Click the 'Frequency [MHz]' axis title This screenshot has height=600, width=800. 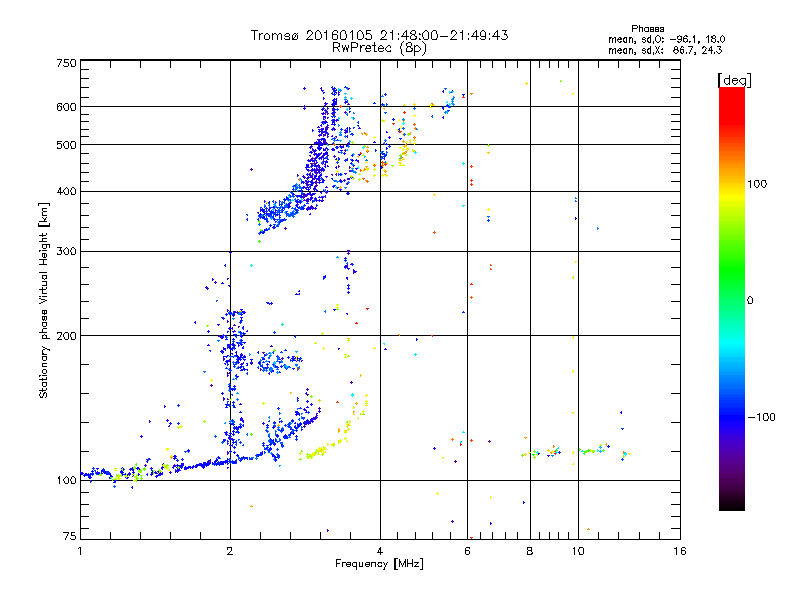click(x=379, y=564)
